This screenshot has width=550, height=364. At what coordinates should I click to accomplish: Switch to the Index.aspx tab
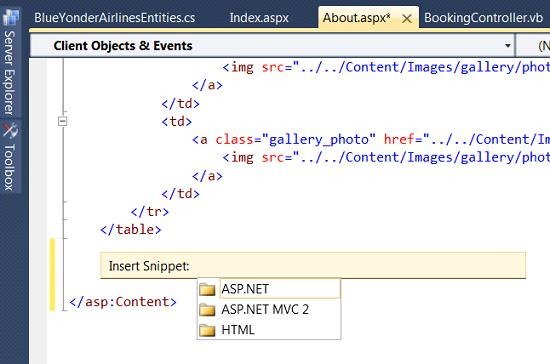259,18
